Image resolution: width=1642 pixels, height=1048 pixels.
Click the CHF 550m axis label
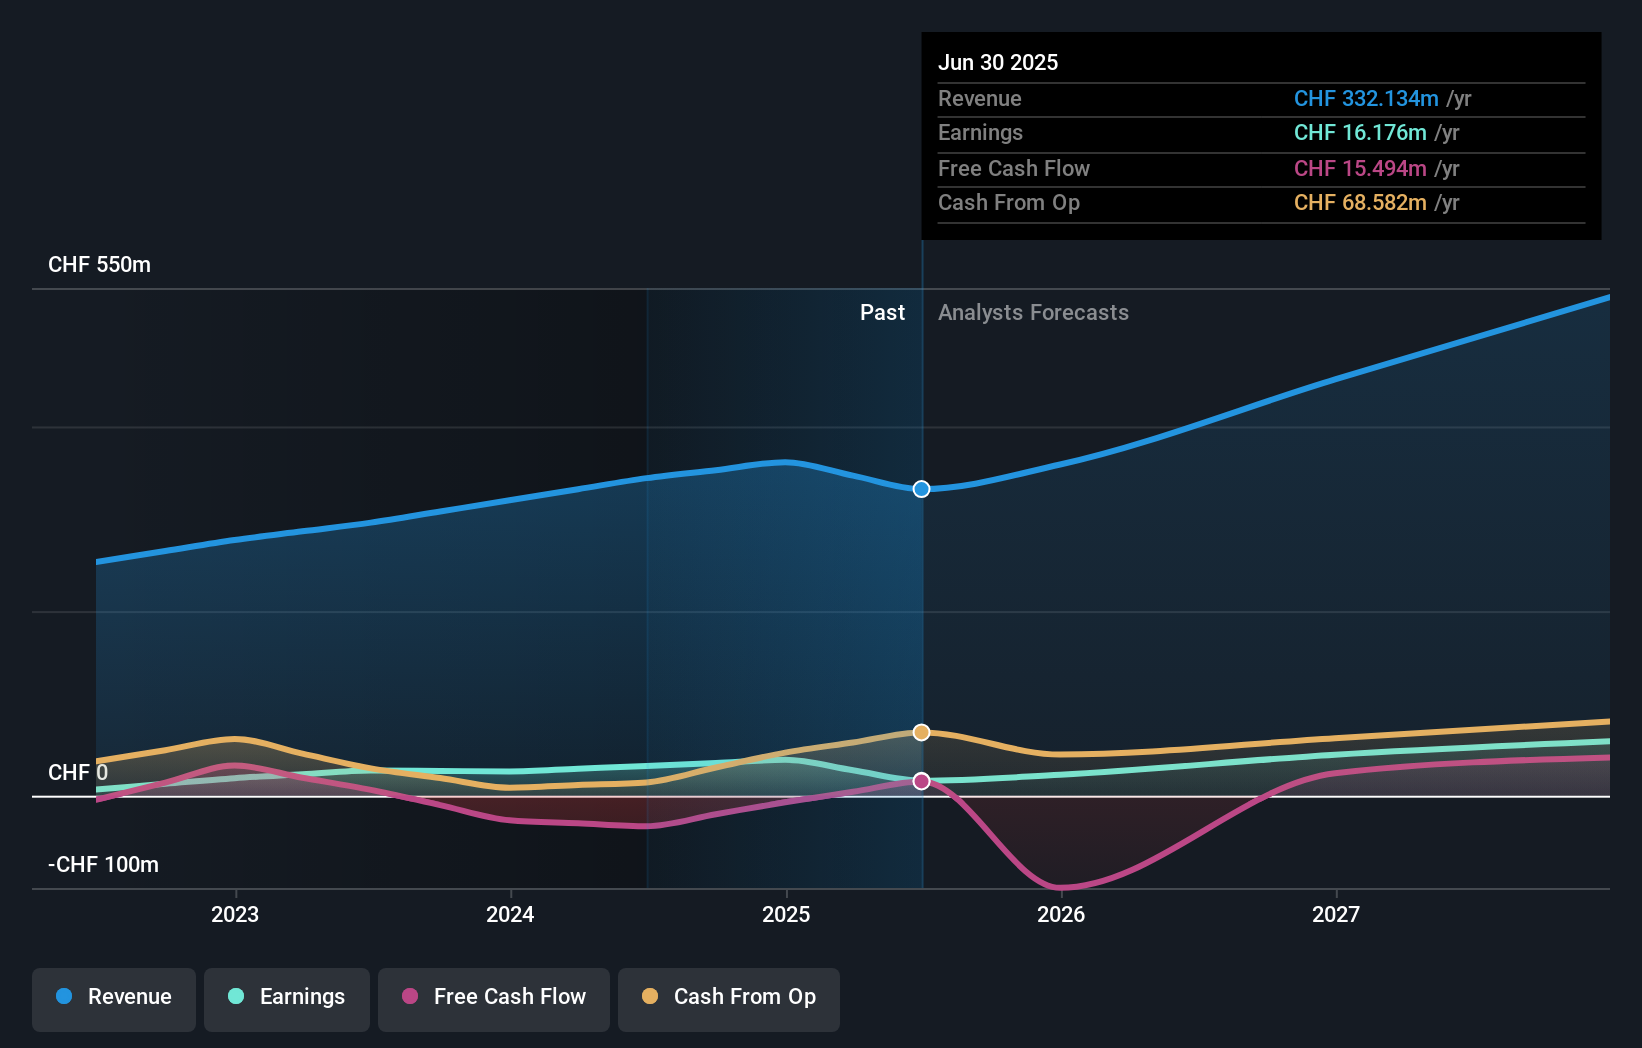[99, 264]
